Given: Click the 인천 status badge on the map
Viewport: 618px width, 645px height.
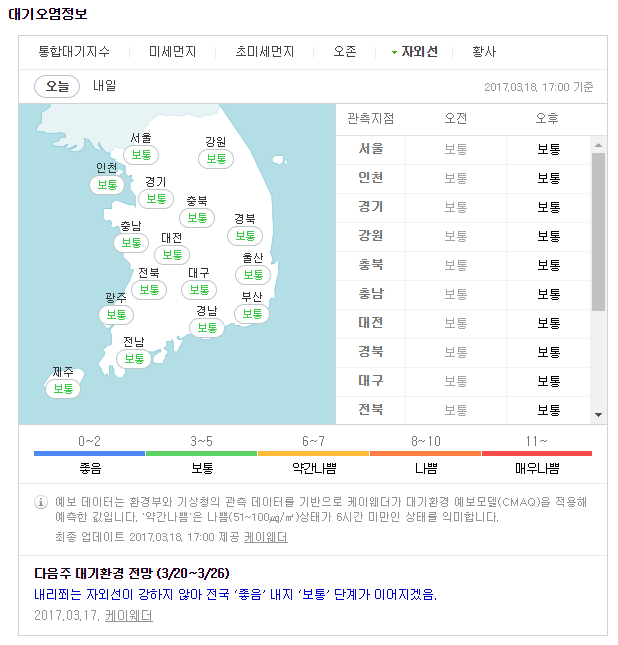Looking at the screenshot, I should (107, 185).
